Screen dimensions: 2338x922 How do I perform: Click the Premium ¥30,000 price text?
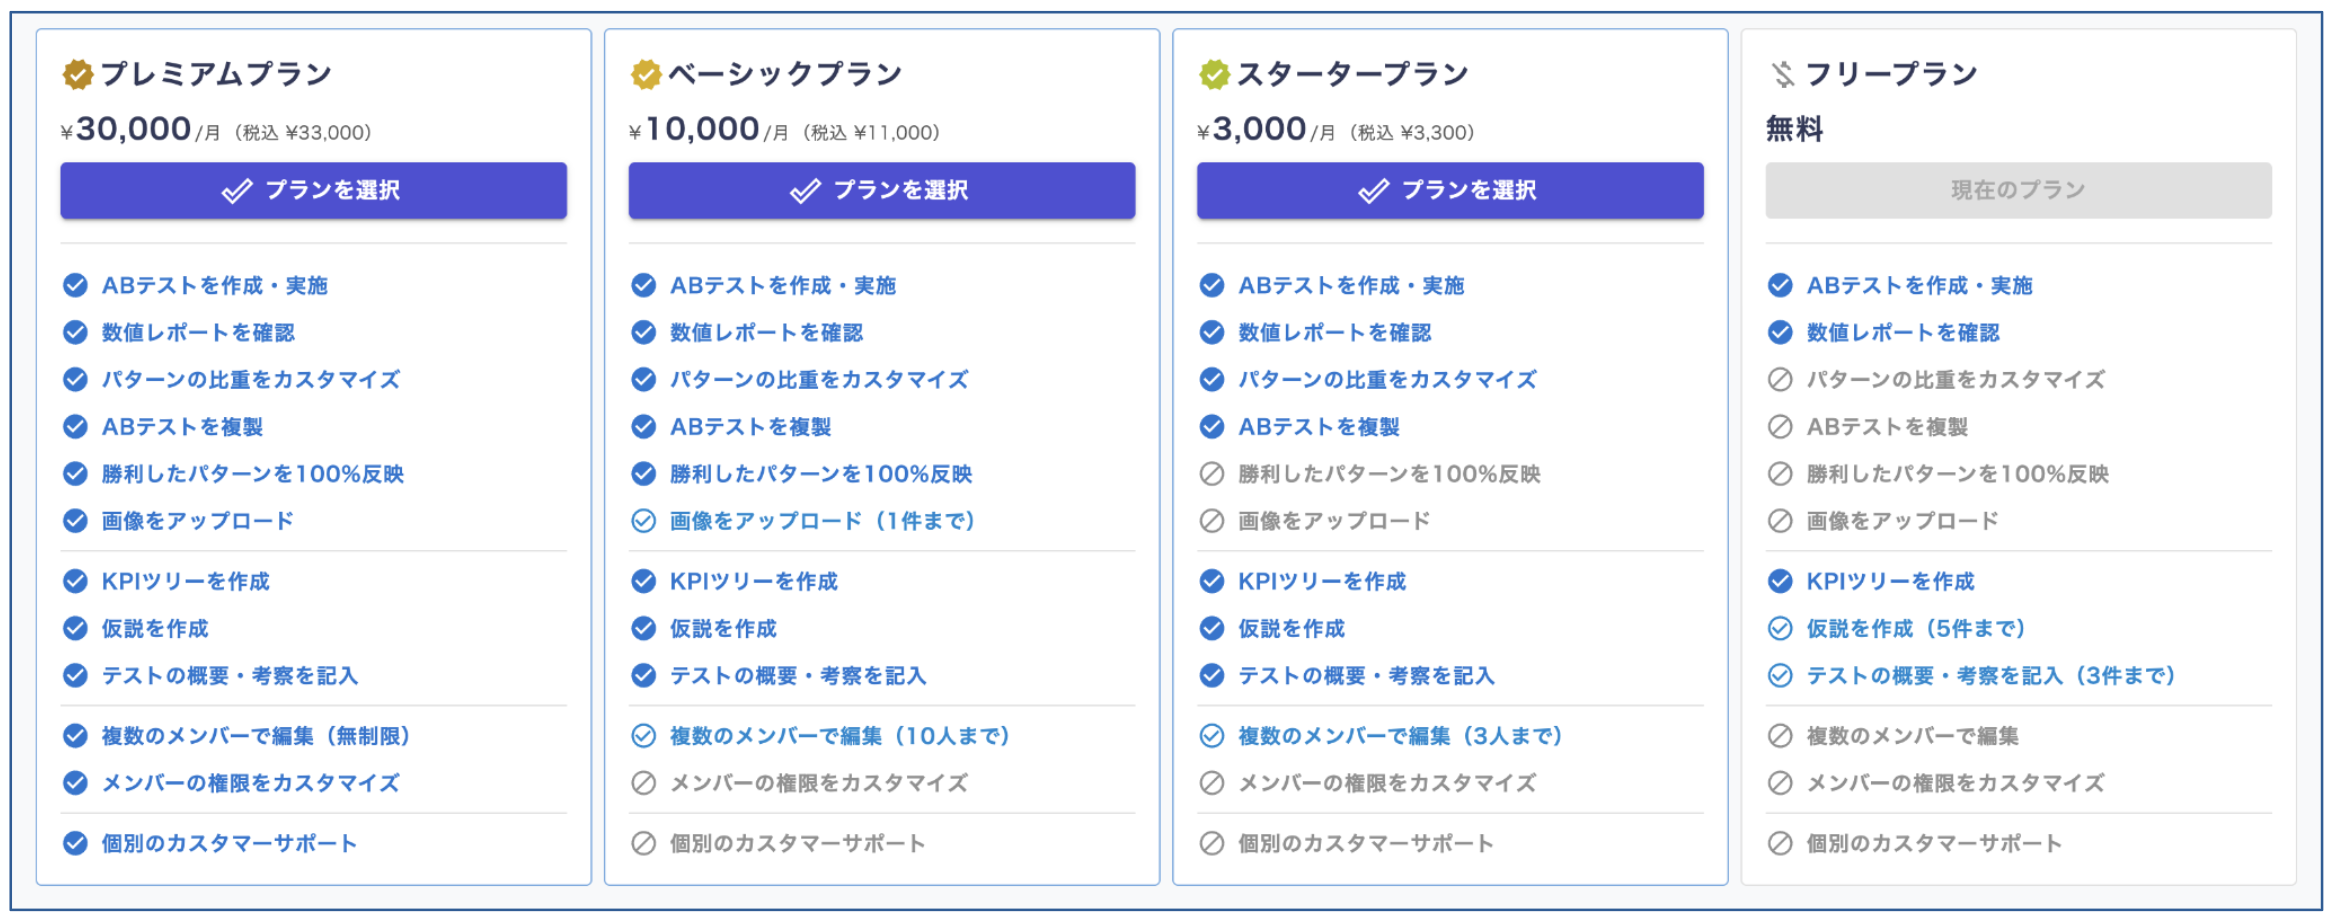[133, 129]
